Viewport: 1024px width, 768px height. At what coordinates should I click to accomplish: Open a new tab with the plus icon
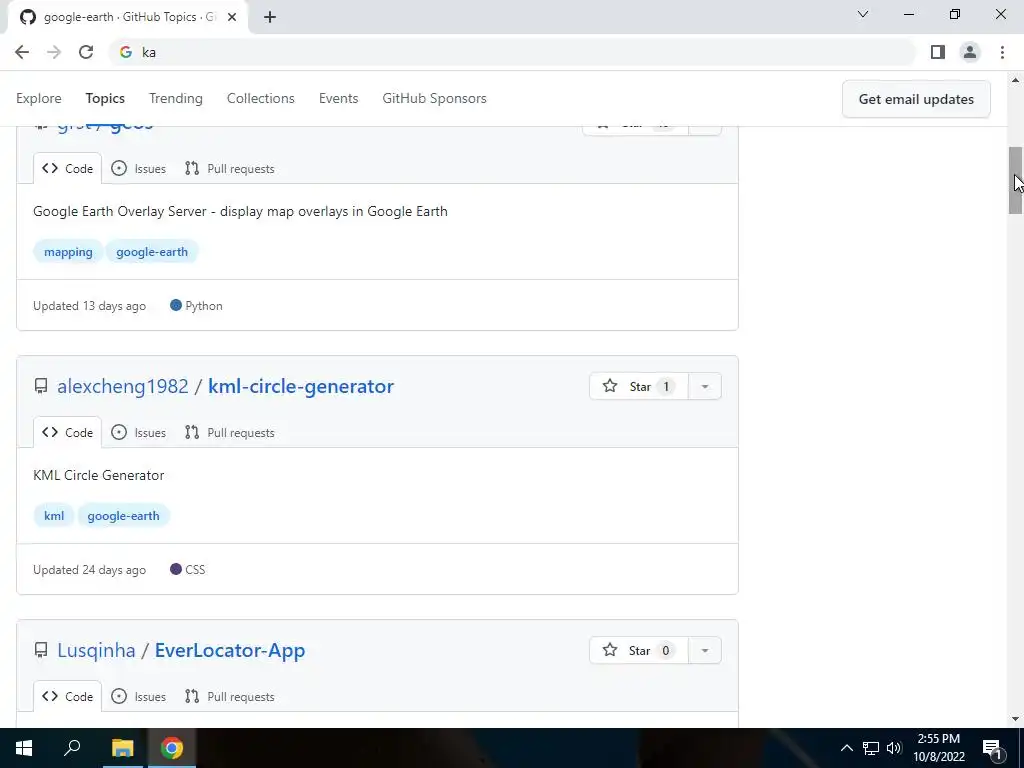pos(270,18)
